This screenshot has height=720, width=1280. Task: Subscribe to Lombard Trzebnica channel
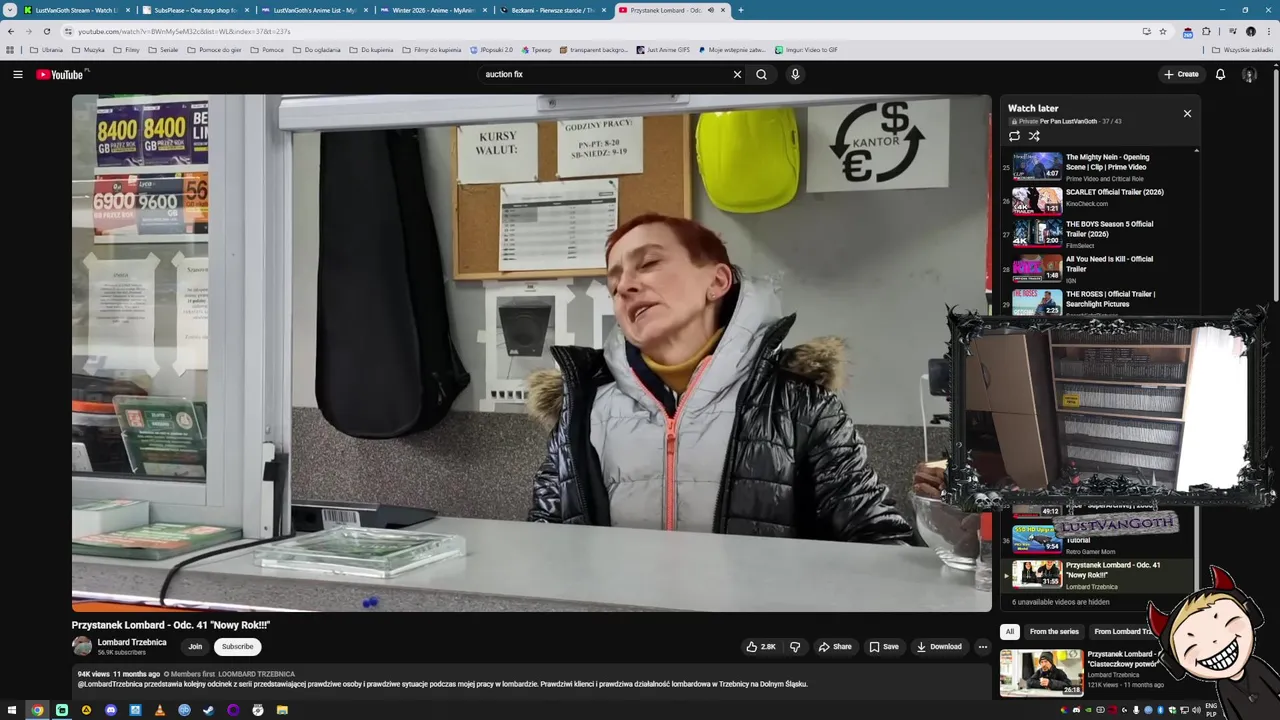(x=238, y=646)
